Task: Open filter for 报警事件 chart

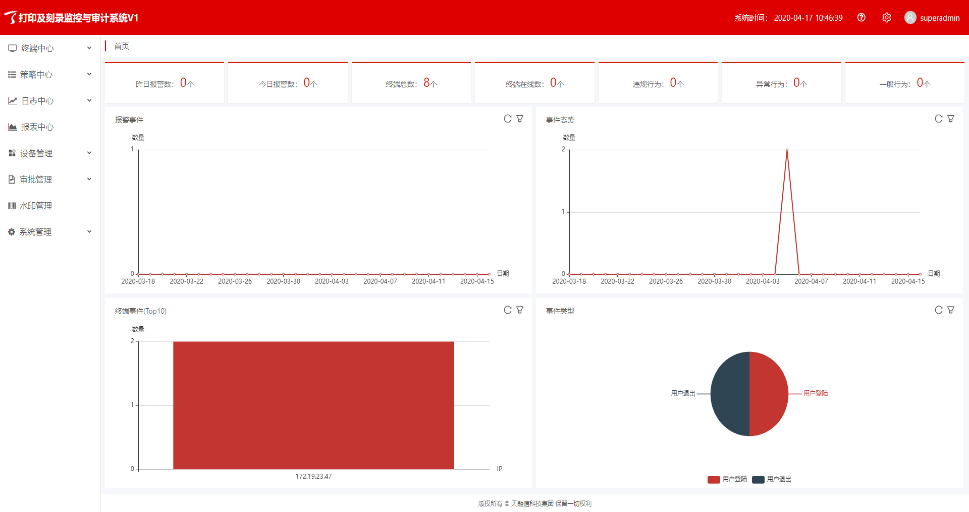Action: [520, 119]
